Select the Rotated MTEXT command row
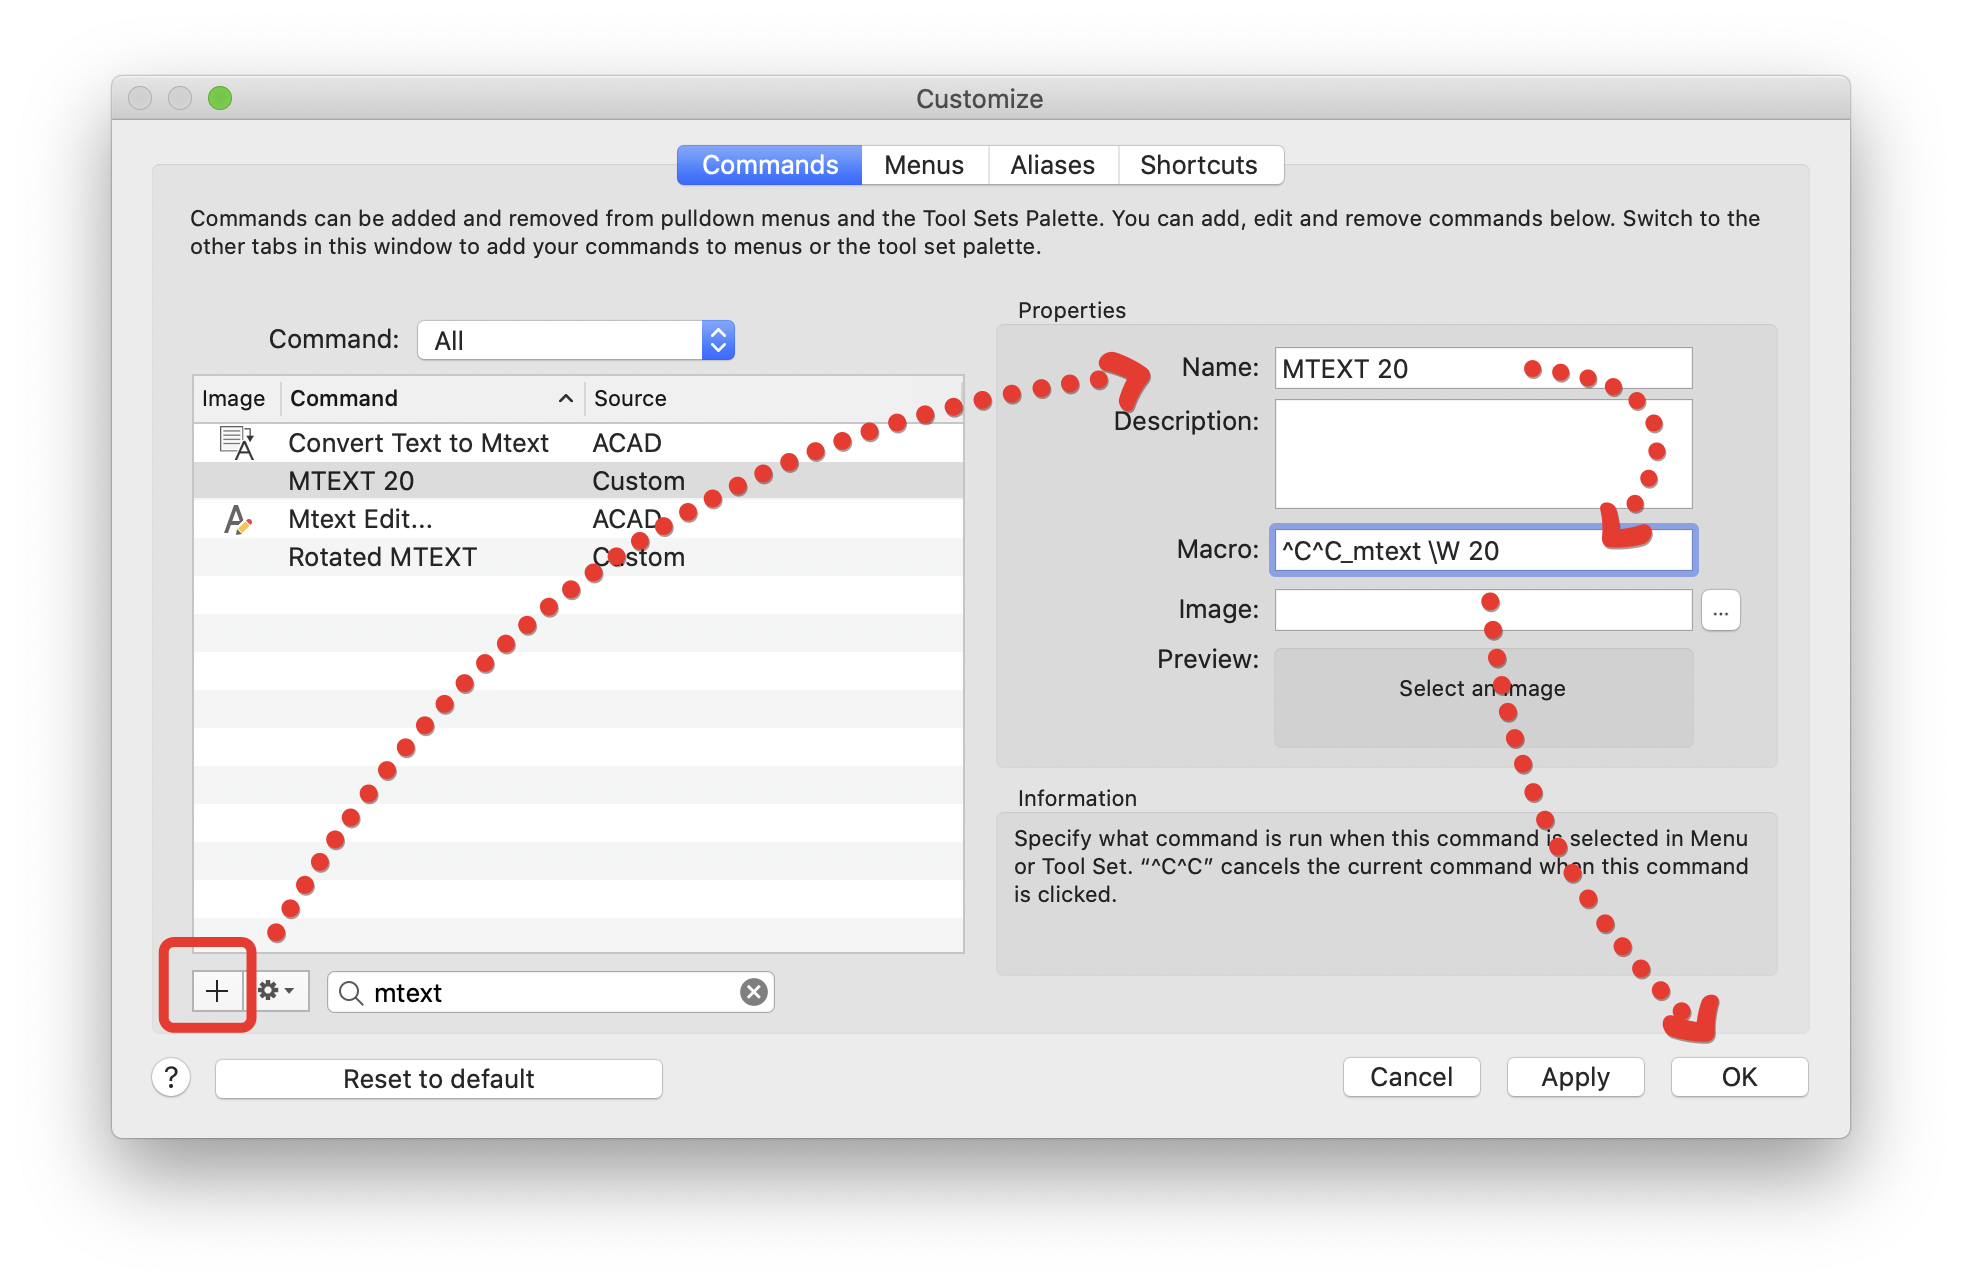This screenshot has height=1286, width=1962. (x=450, y=556)
